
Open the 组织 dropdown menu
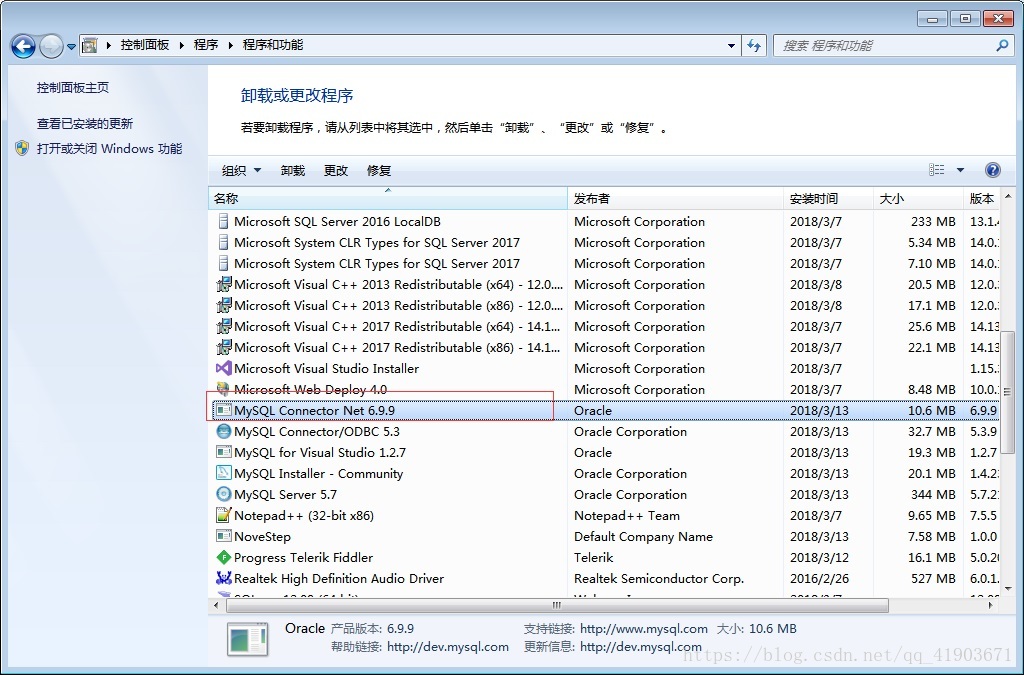[x=241, y=170]
